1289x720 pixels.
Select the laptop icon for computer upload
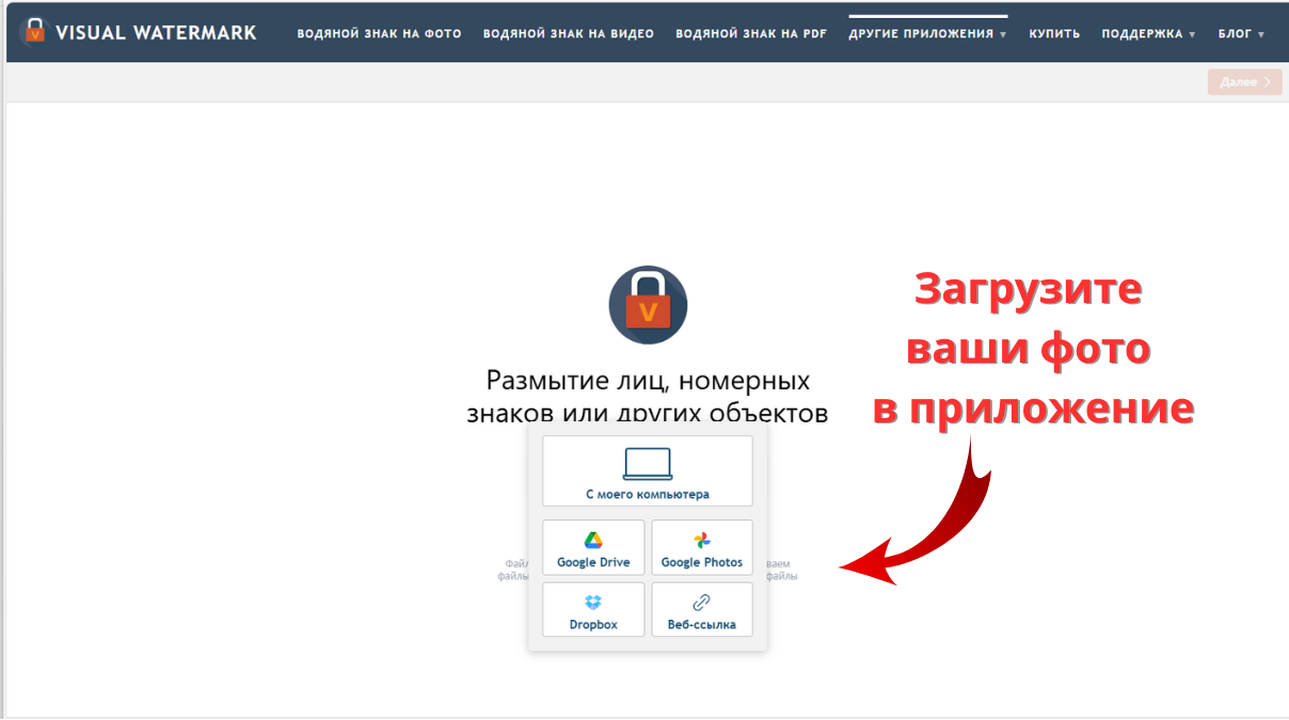tap(647, 463)
